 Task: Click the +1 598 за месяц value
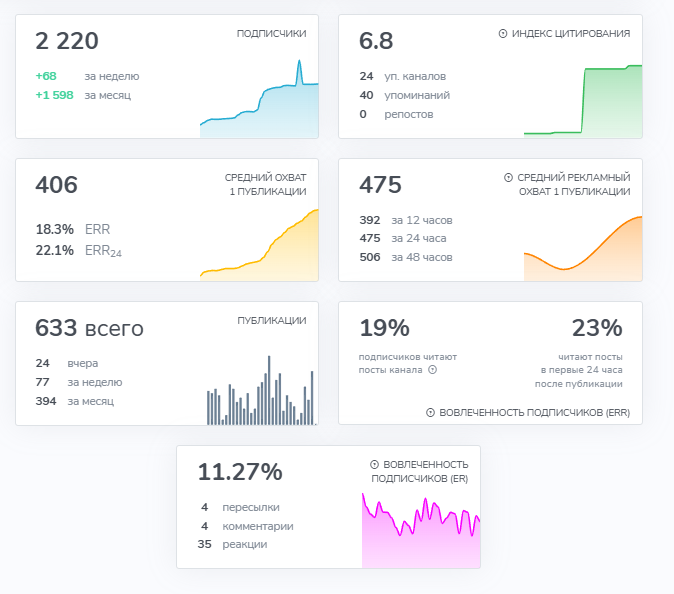83,95
